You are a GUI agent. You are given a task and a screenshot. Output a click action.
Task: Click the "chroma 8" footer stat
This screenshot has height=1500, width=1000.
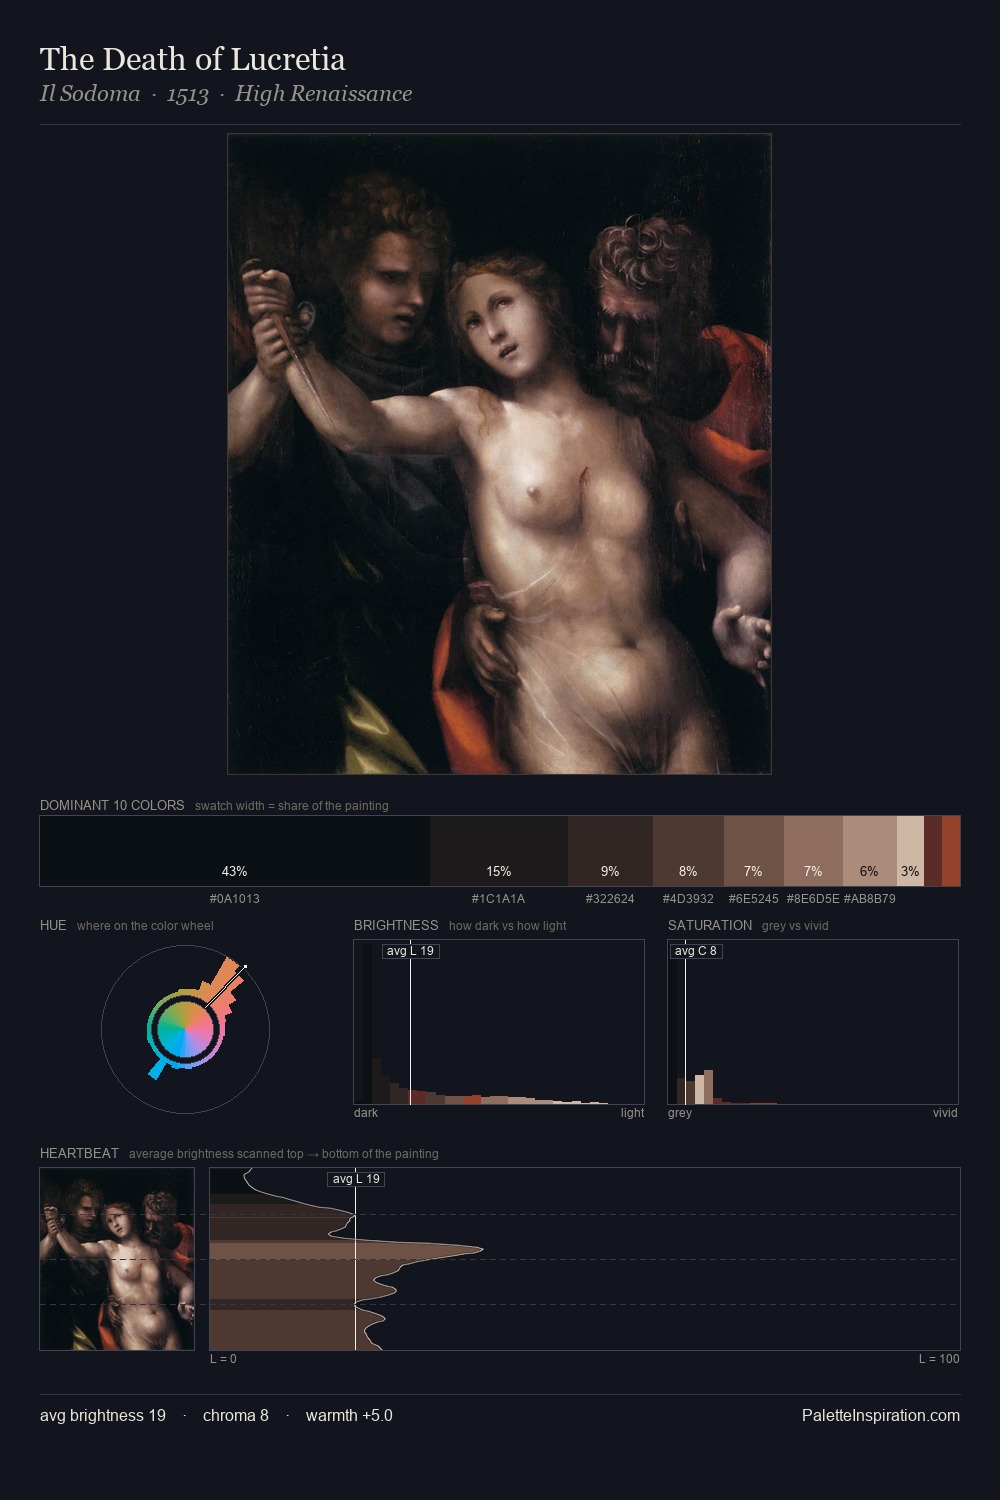[x=236, y=1416]
